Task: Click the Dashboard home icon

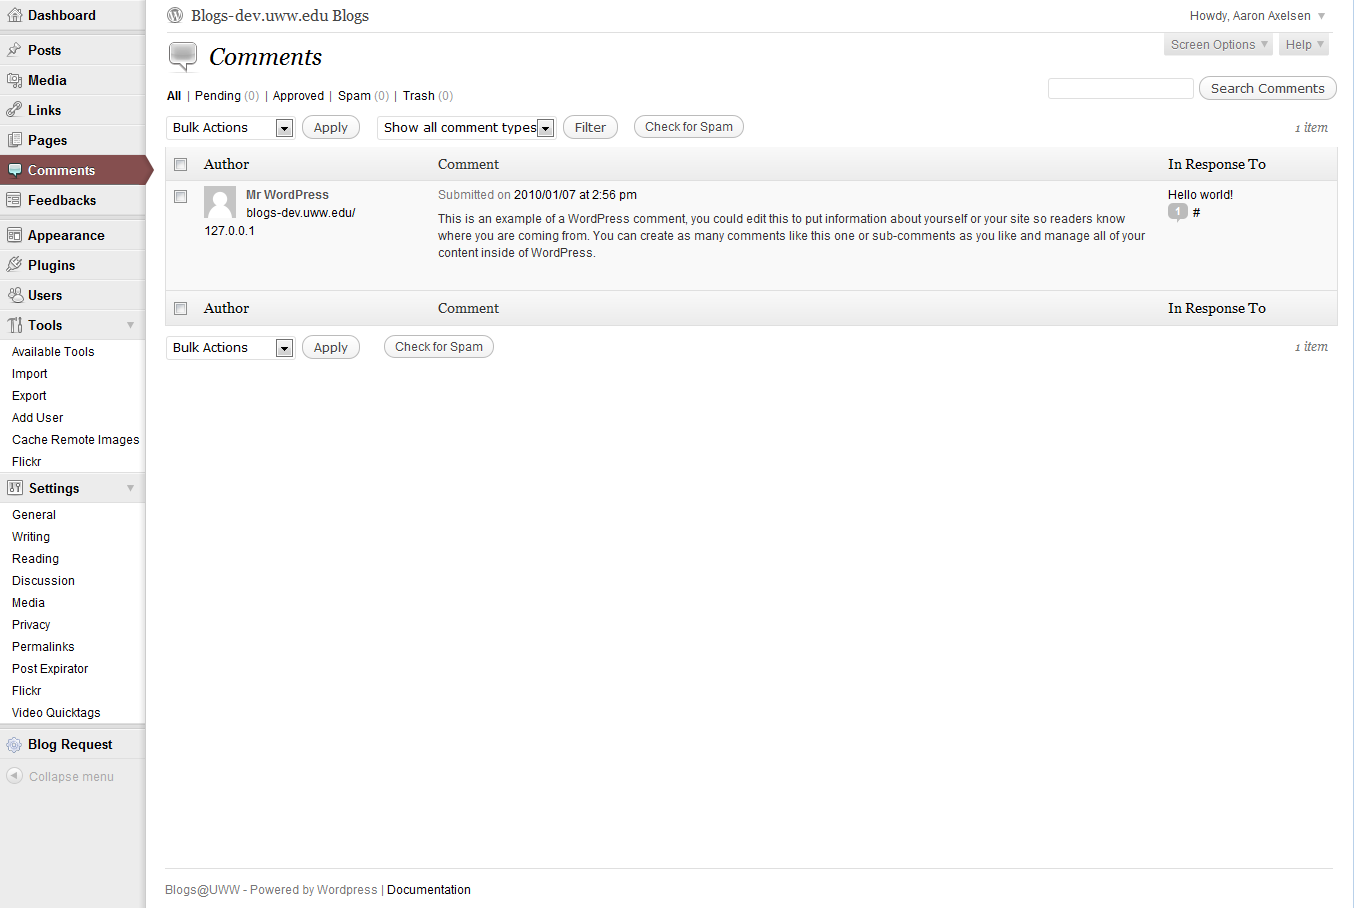Action: coord(14,15)
